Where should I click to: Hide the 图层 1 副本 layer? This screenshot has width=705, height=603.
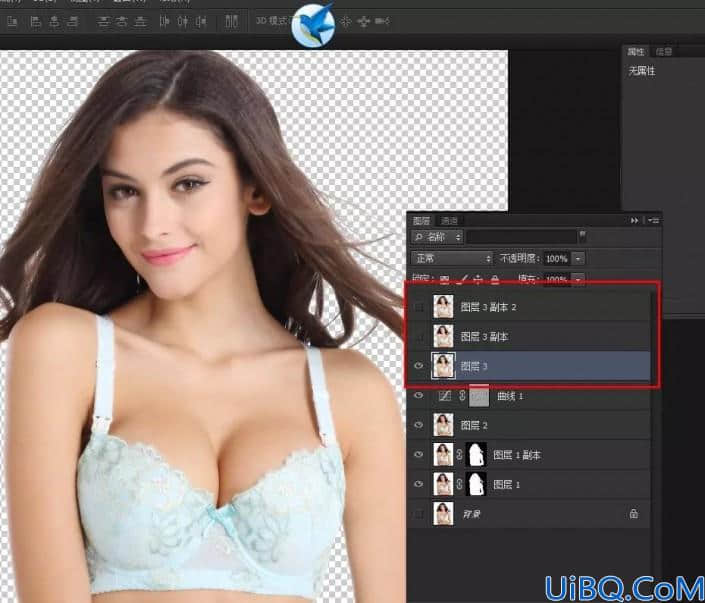[x=419, y=455]
